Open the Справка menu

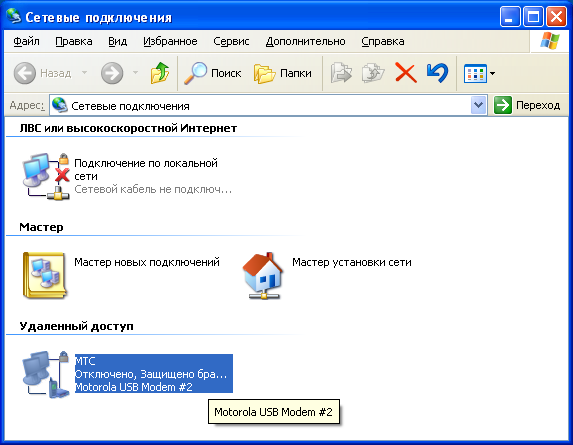[x=383, y=41]
